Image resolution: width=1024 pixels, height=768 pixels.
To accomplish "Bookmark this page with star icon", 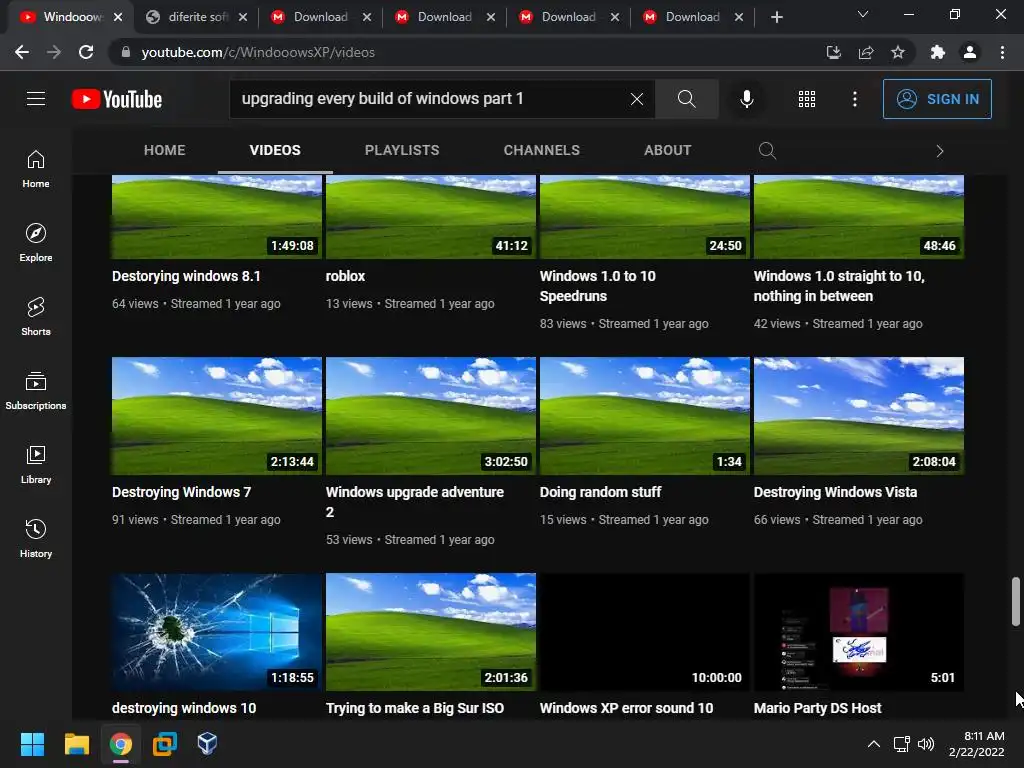I will point(898,52).
